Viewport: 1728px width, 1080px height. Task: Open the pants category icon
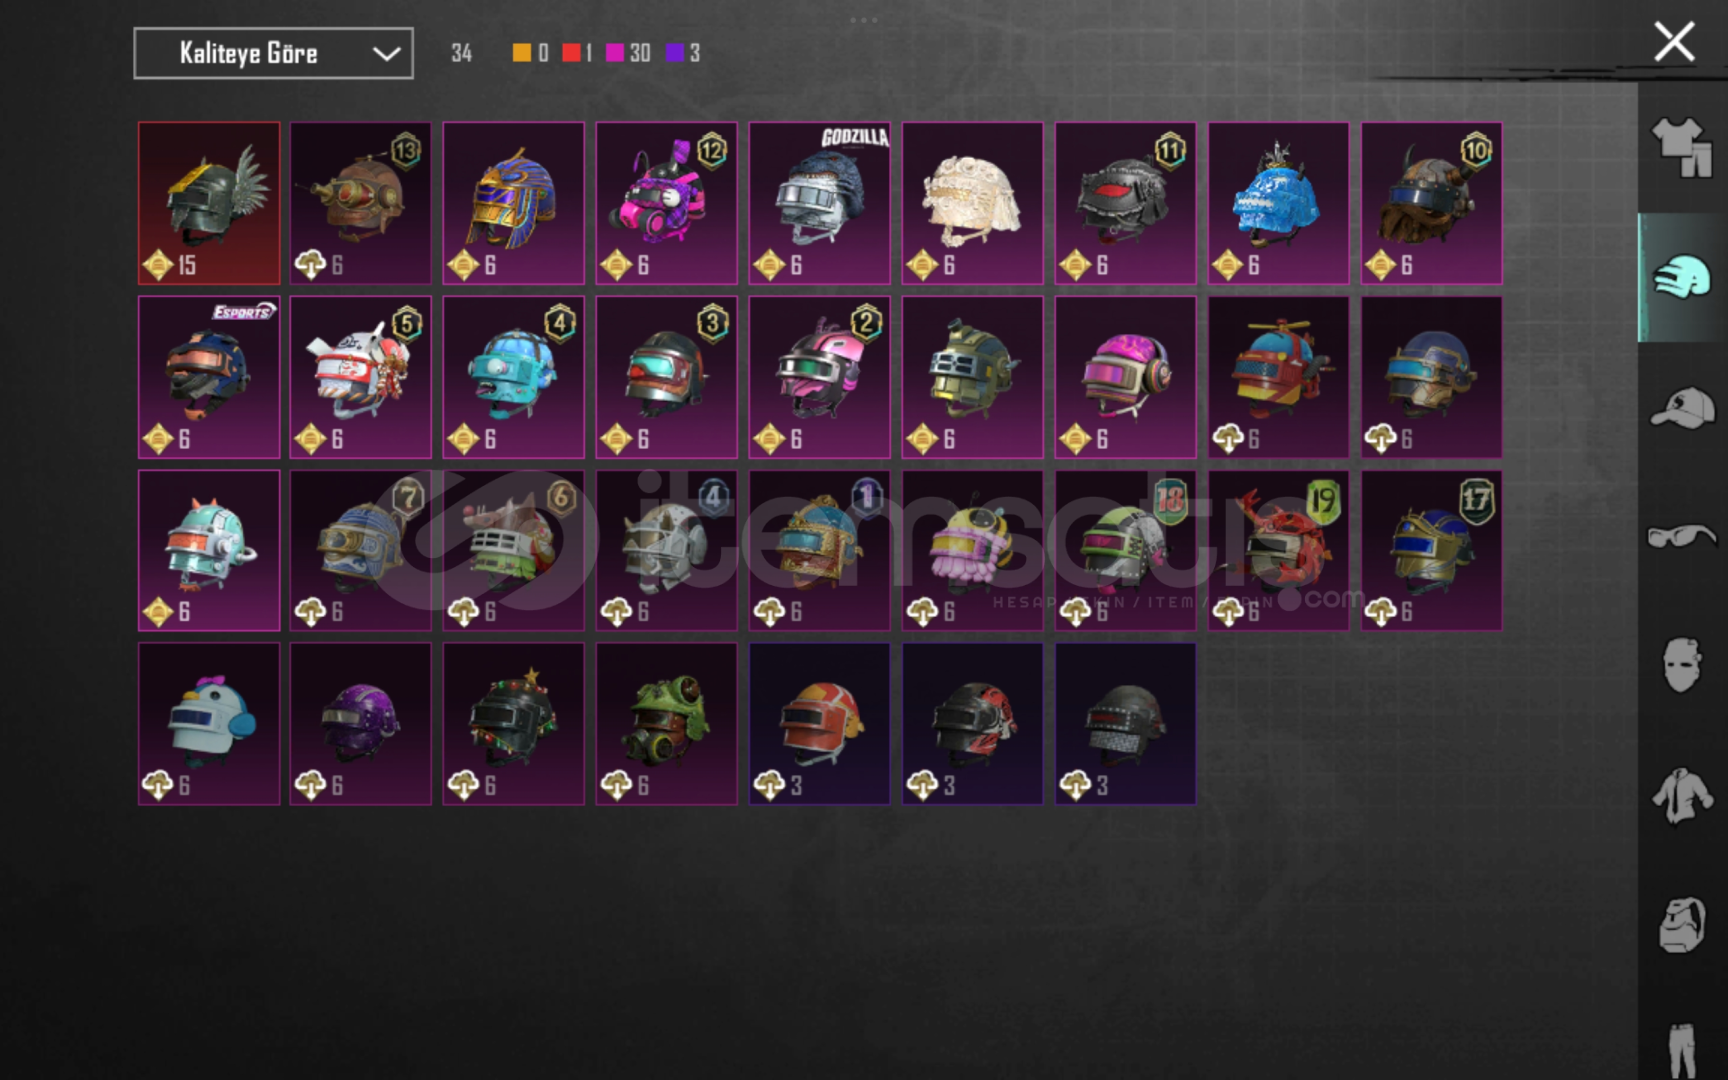[1682, 1050]
